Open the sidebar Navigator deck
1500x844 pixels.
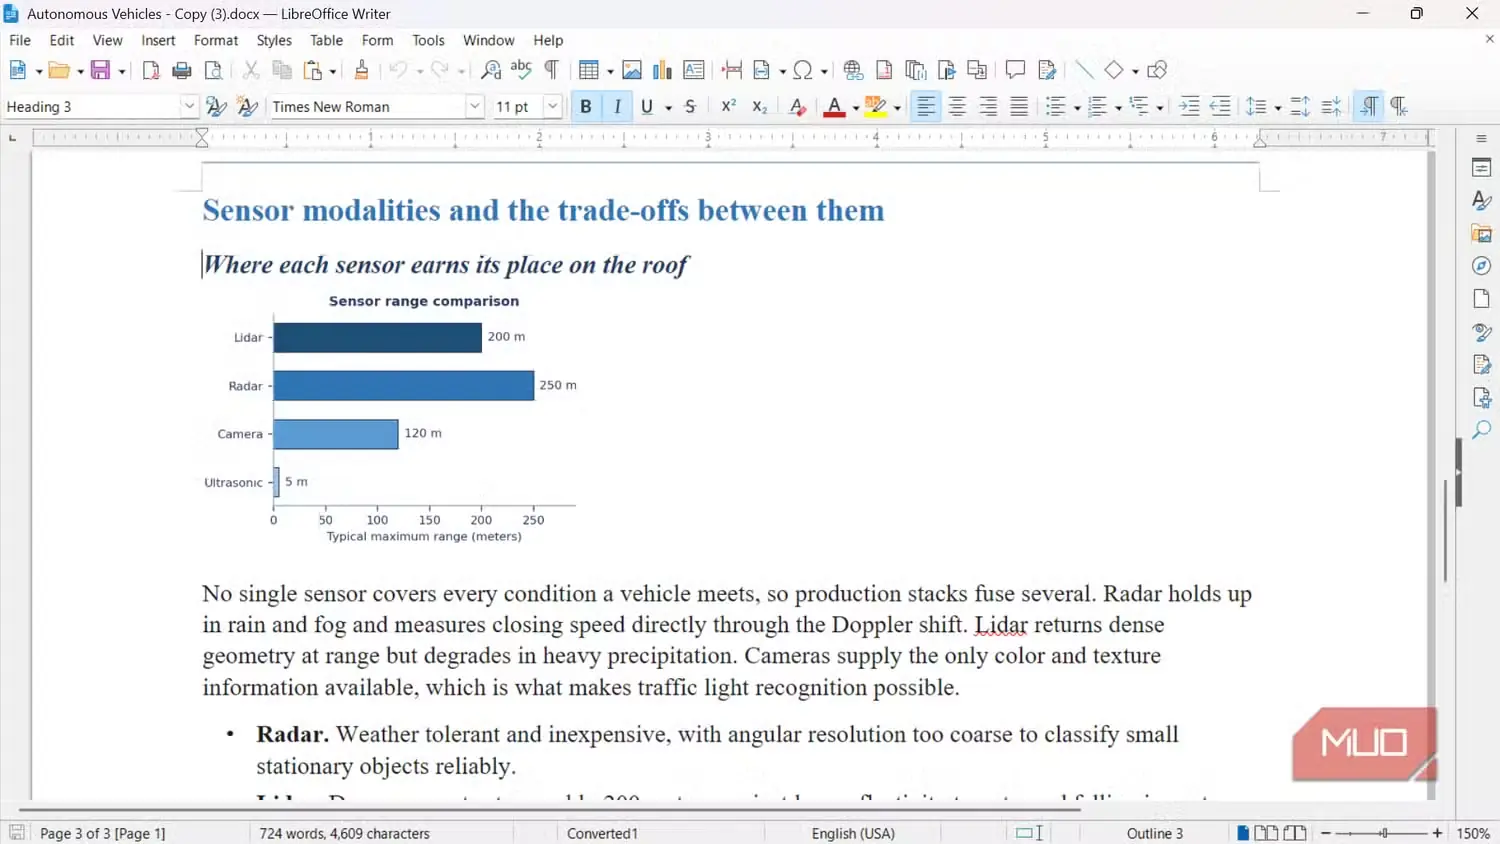[x=1482, y=266]
